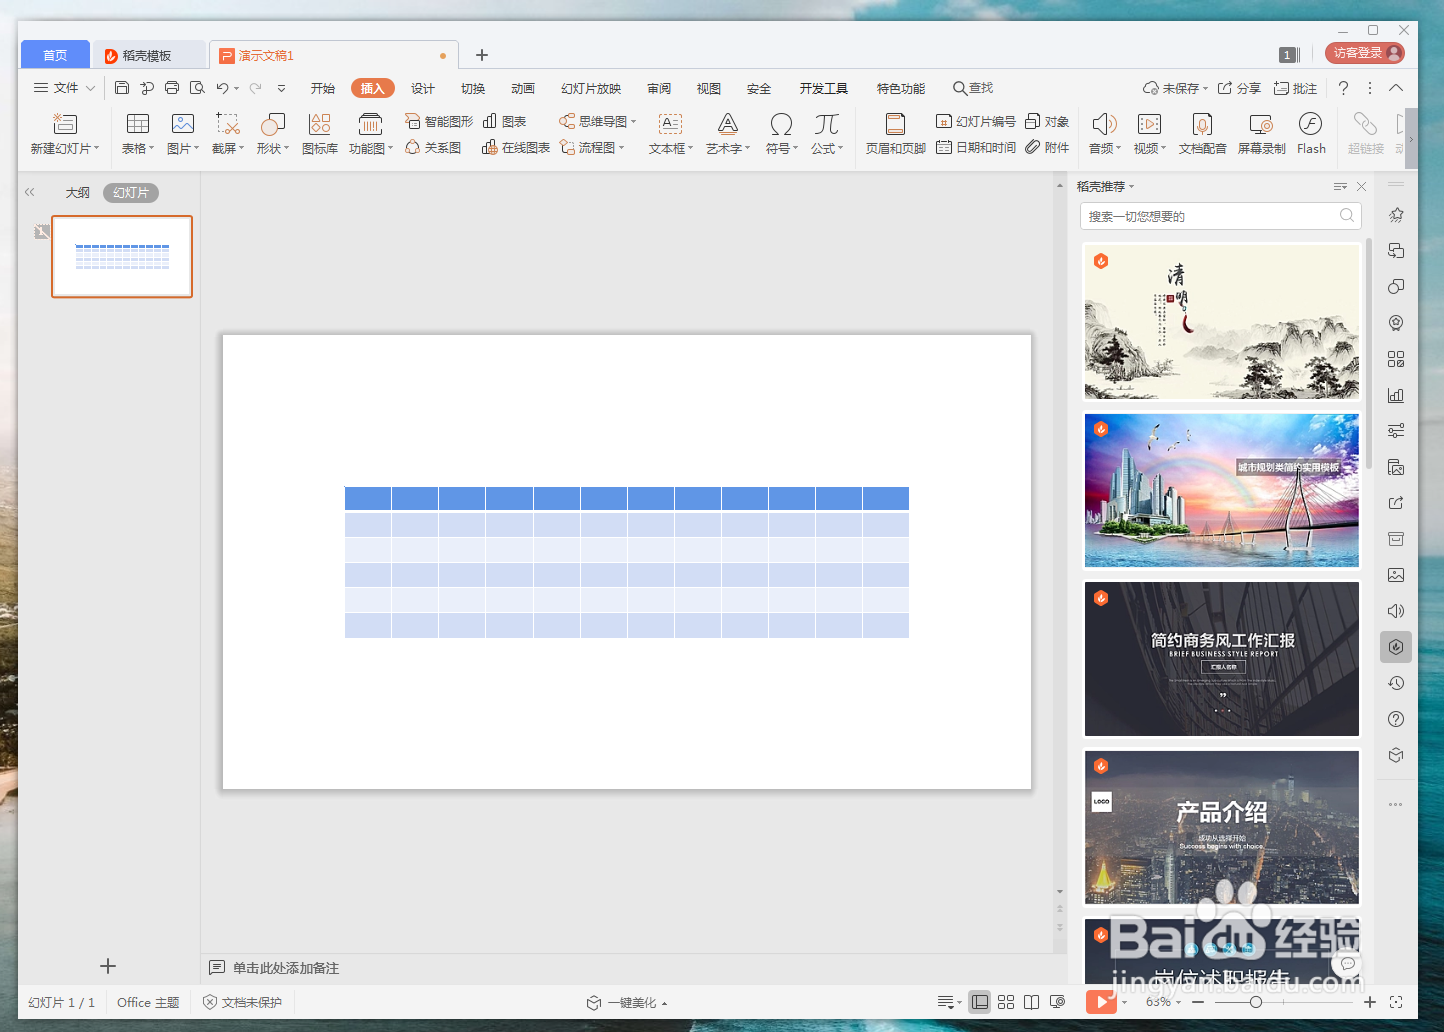1444x1032 pixels.
Task: Click the zoom slider handle
Action: (x=1255, y=1001)
